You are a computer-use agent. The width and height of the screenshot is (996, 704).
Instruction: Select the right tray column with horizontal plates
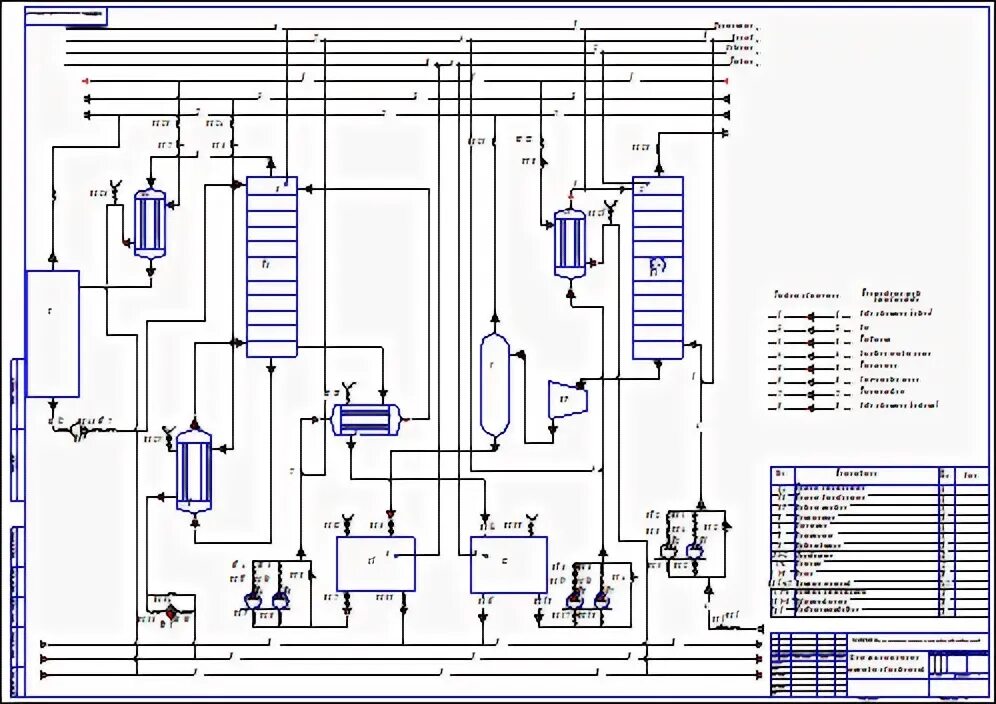[x=657, y=267]
